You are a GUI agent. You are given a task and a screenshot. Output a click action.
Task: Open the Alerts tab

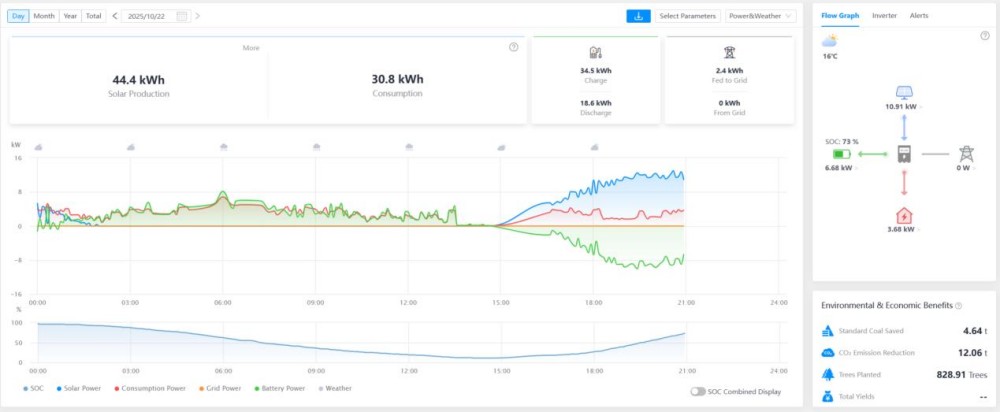pos(919,16)
